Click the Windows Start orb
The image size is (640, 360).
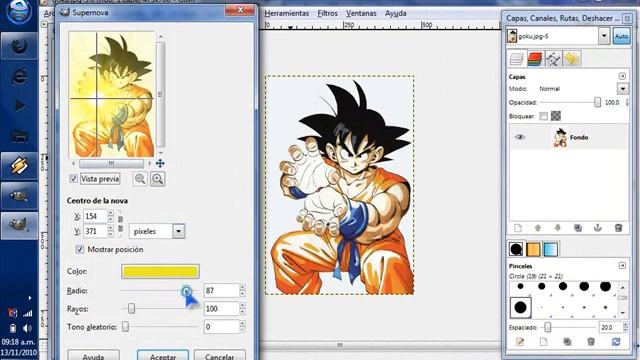tap(18, 12)
